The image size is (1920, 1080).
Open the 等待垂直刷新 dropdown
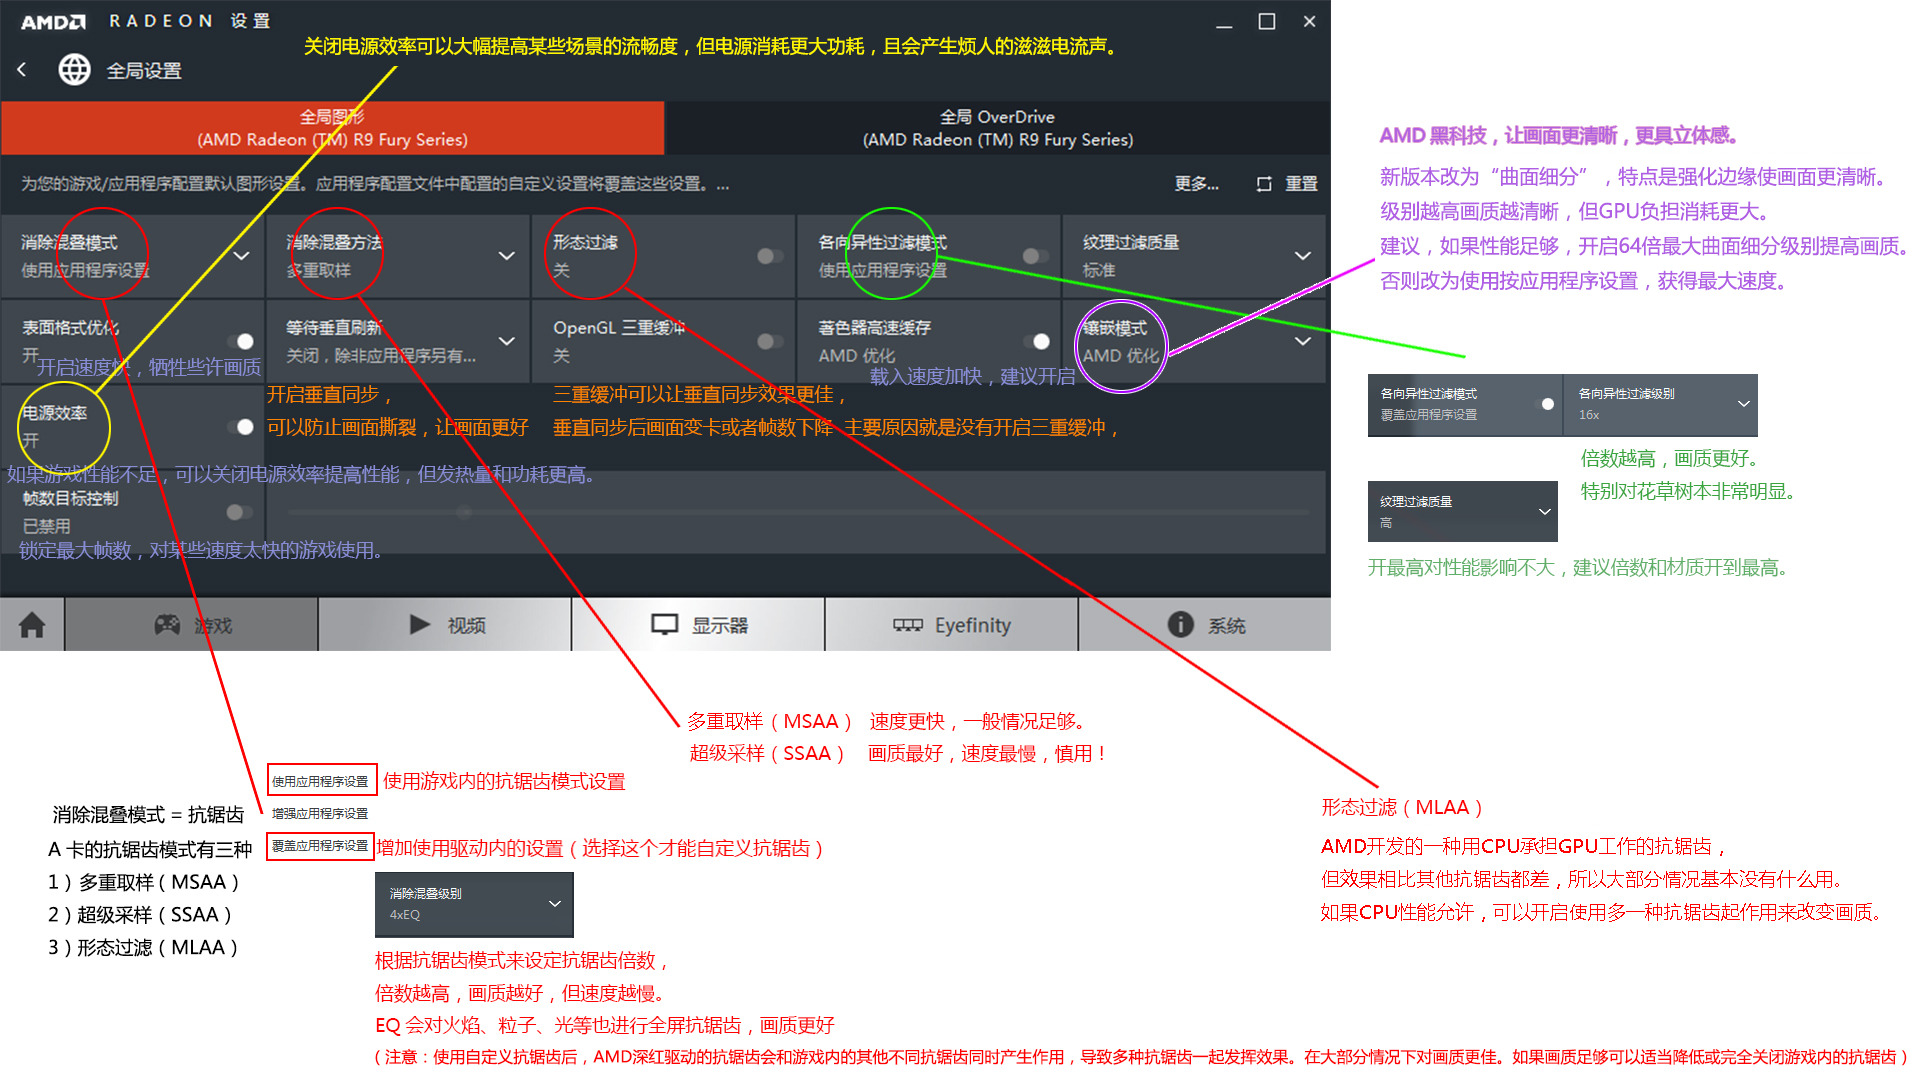[506, 341]
